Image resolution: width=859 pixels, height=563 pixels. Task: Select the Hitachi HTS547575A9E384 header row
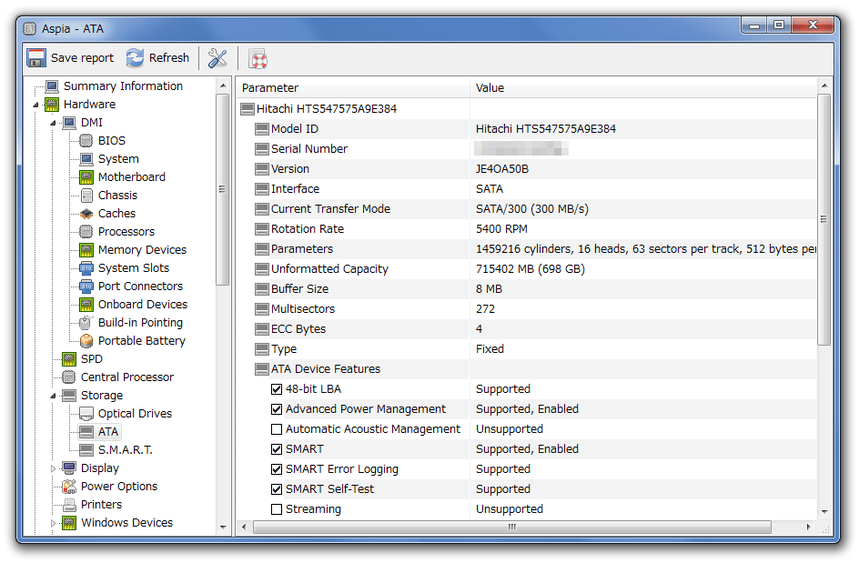527,109
